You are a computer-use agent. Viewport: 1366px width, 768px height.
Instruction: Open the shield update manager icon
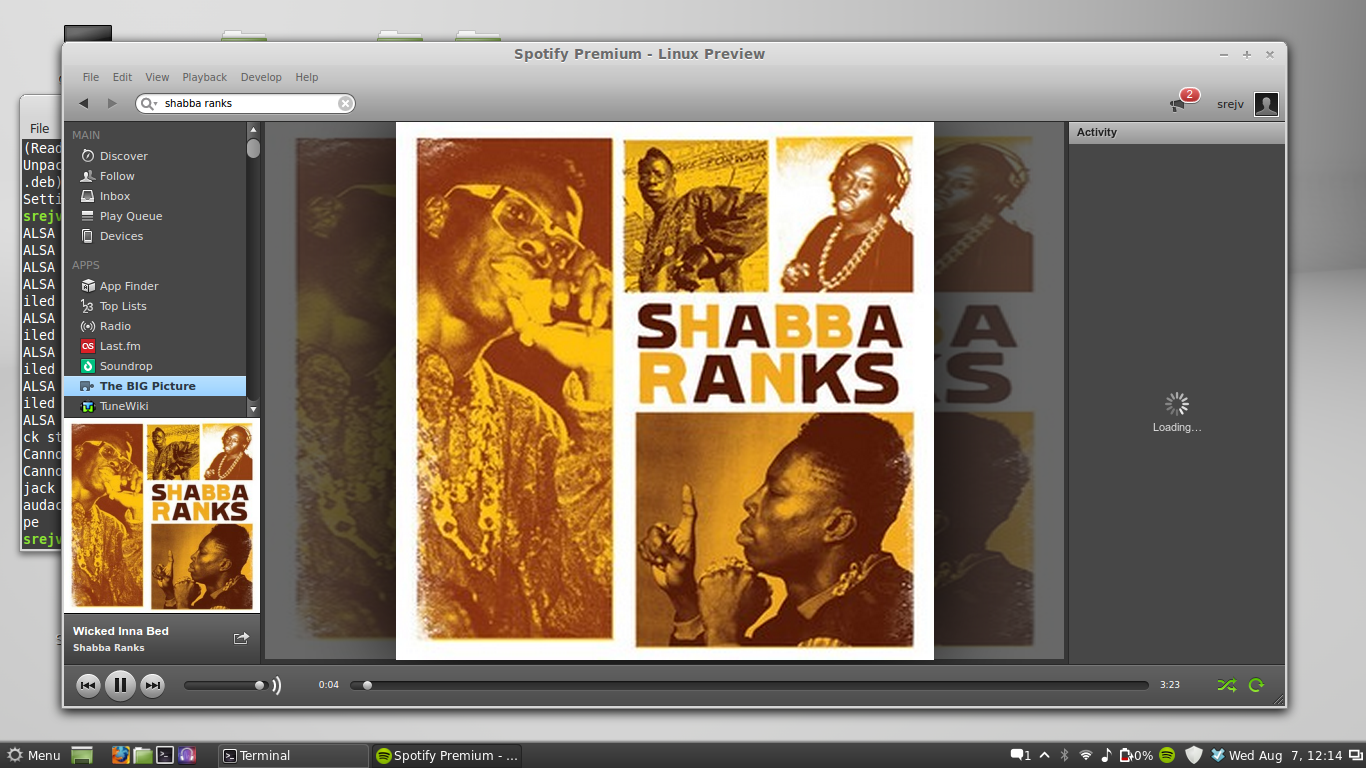pyautogui.click(x=1194, y=755)
